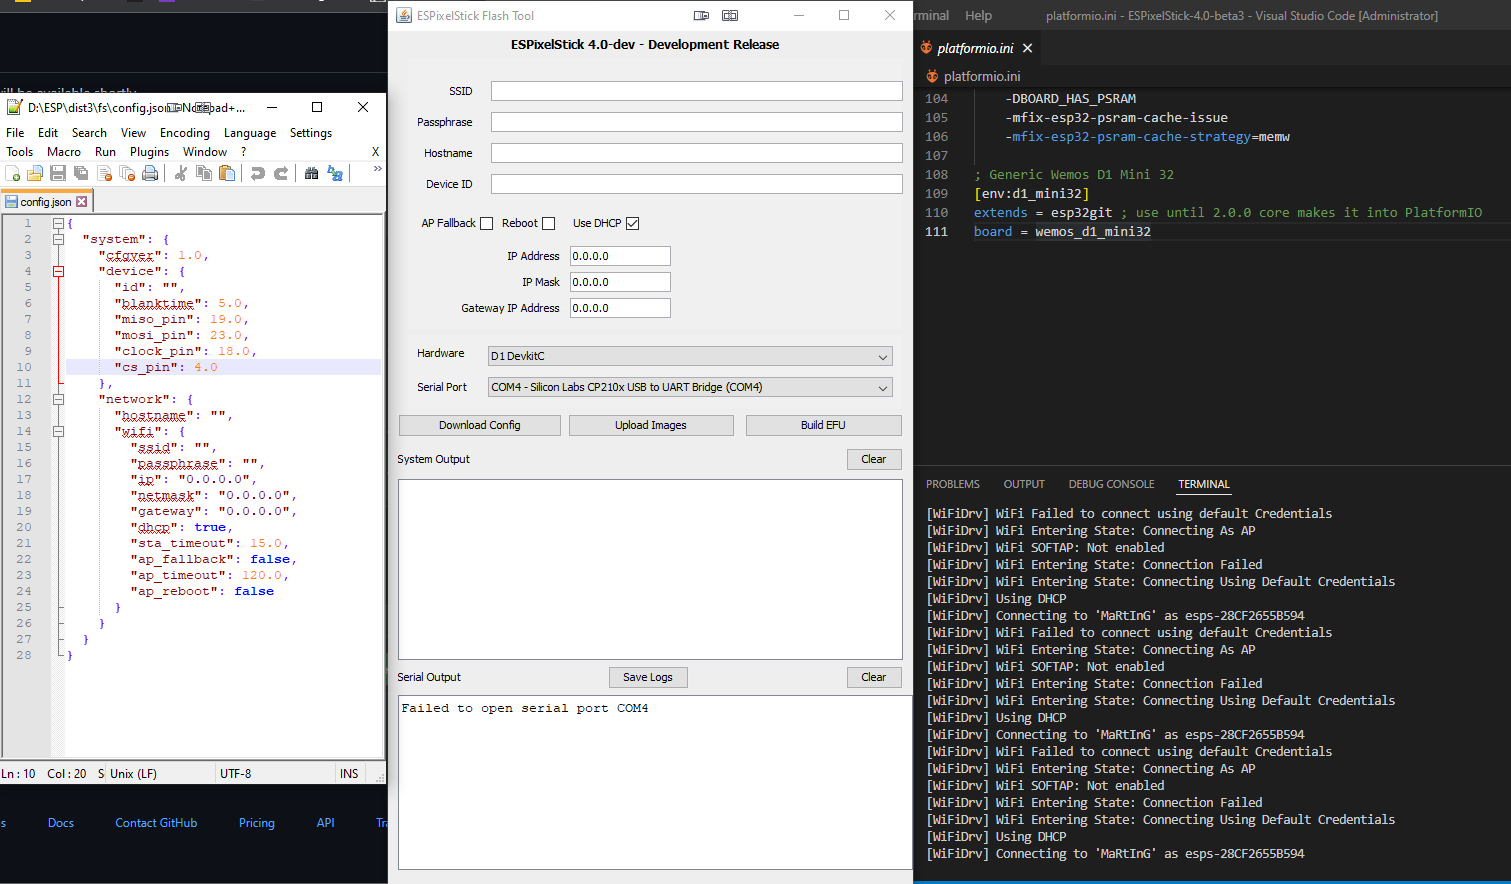
Task: Open the Help menu in VS Code
Action: coord(978,15)
